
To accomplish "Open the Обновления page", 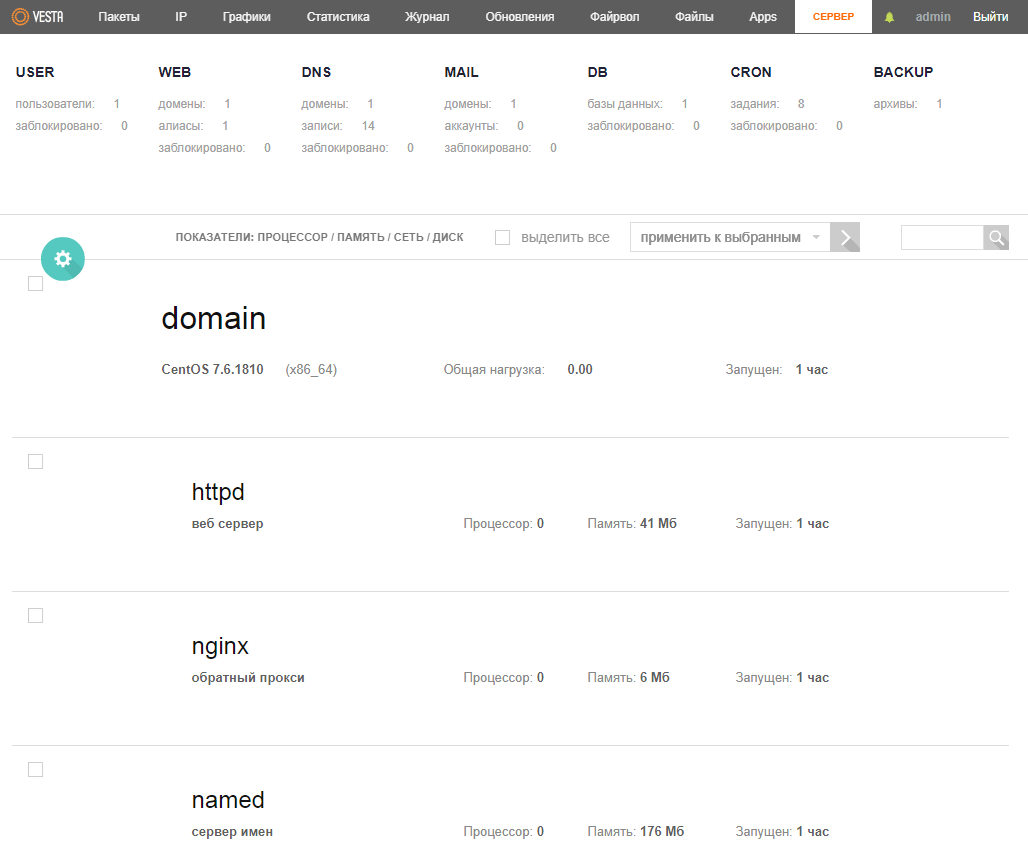I will [520, 17].
